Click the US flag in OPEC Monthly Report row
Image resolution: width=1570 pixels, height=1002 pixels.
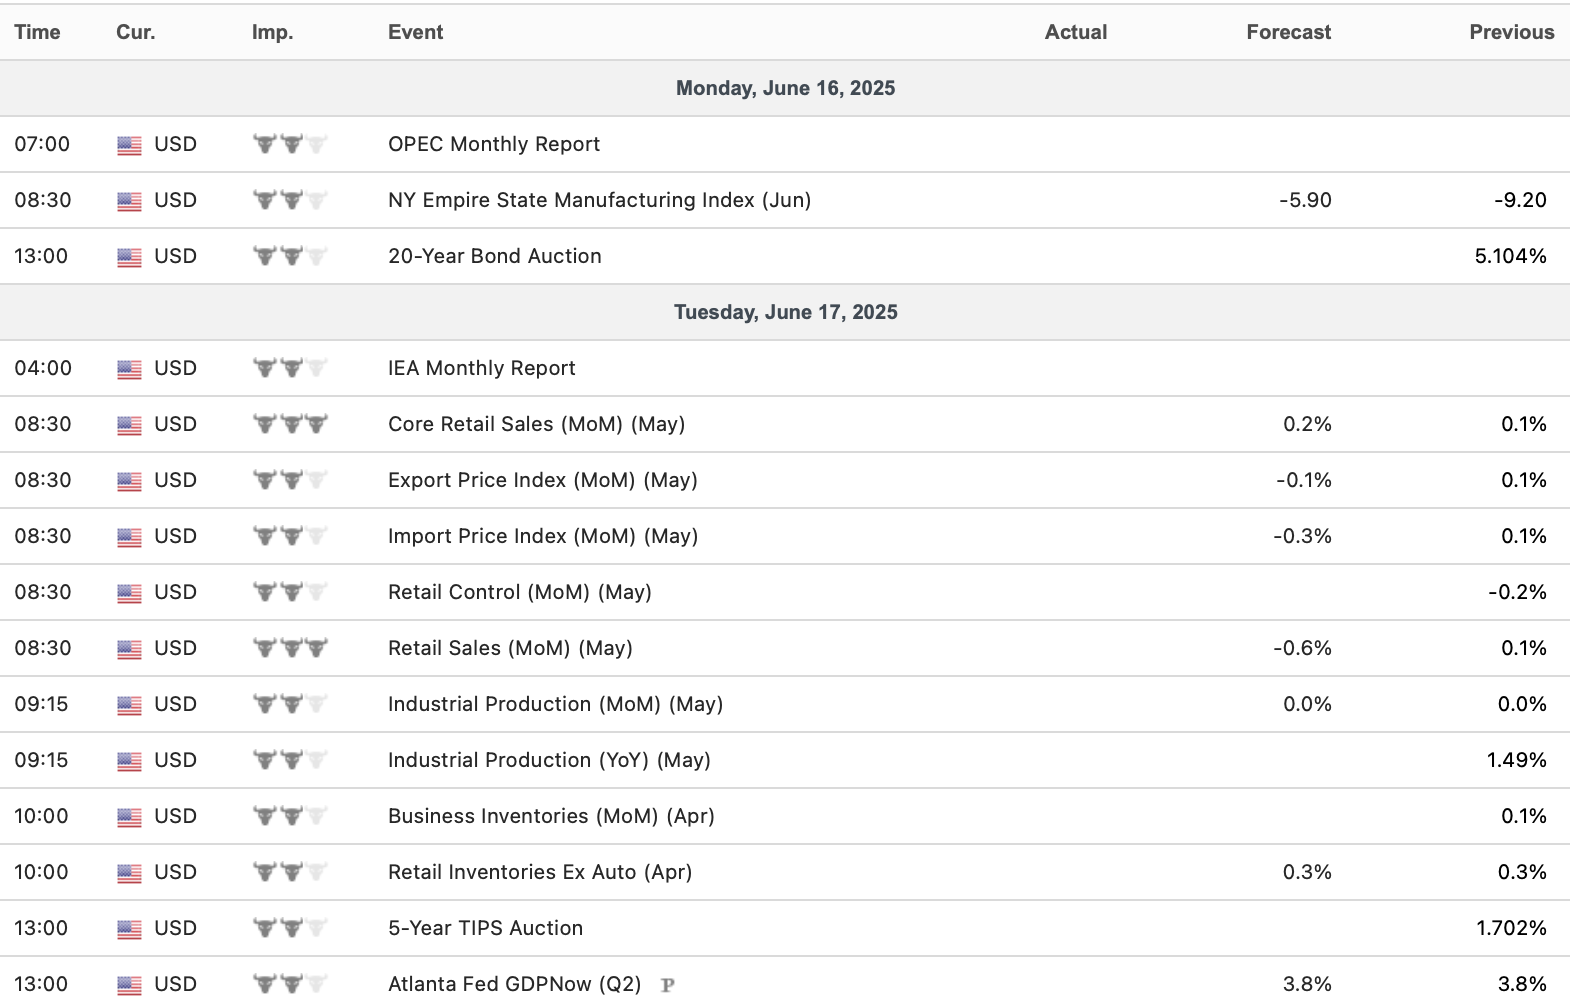click(x=129, y=145)
